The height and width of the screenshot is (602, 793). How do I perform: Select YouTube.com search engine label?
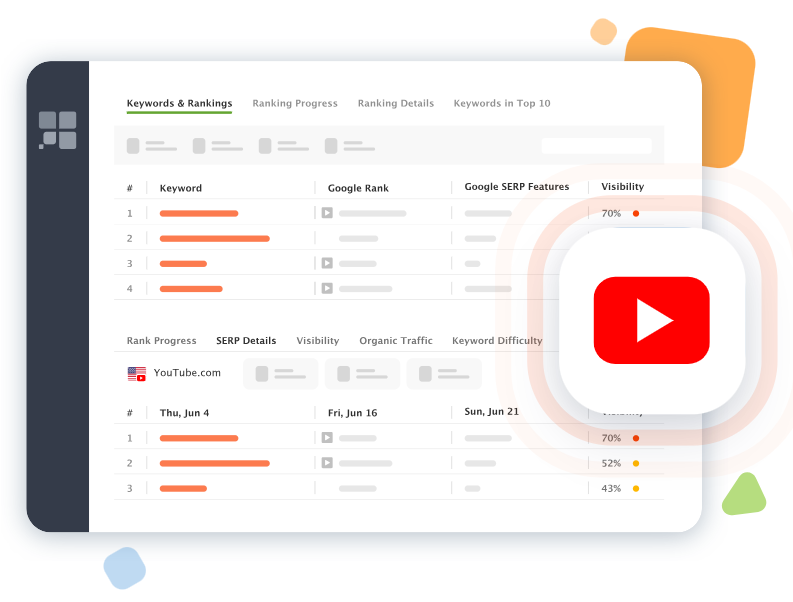coord(187,373)
